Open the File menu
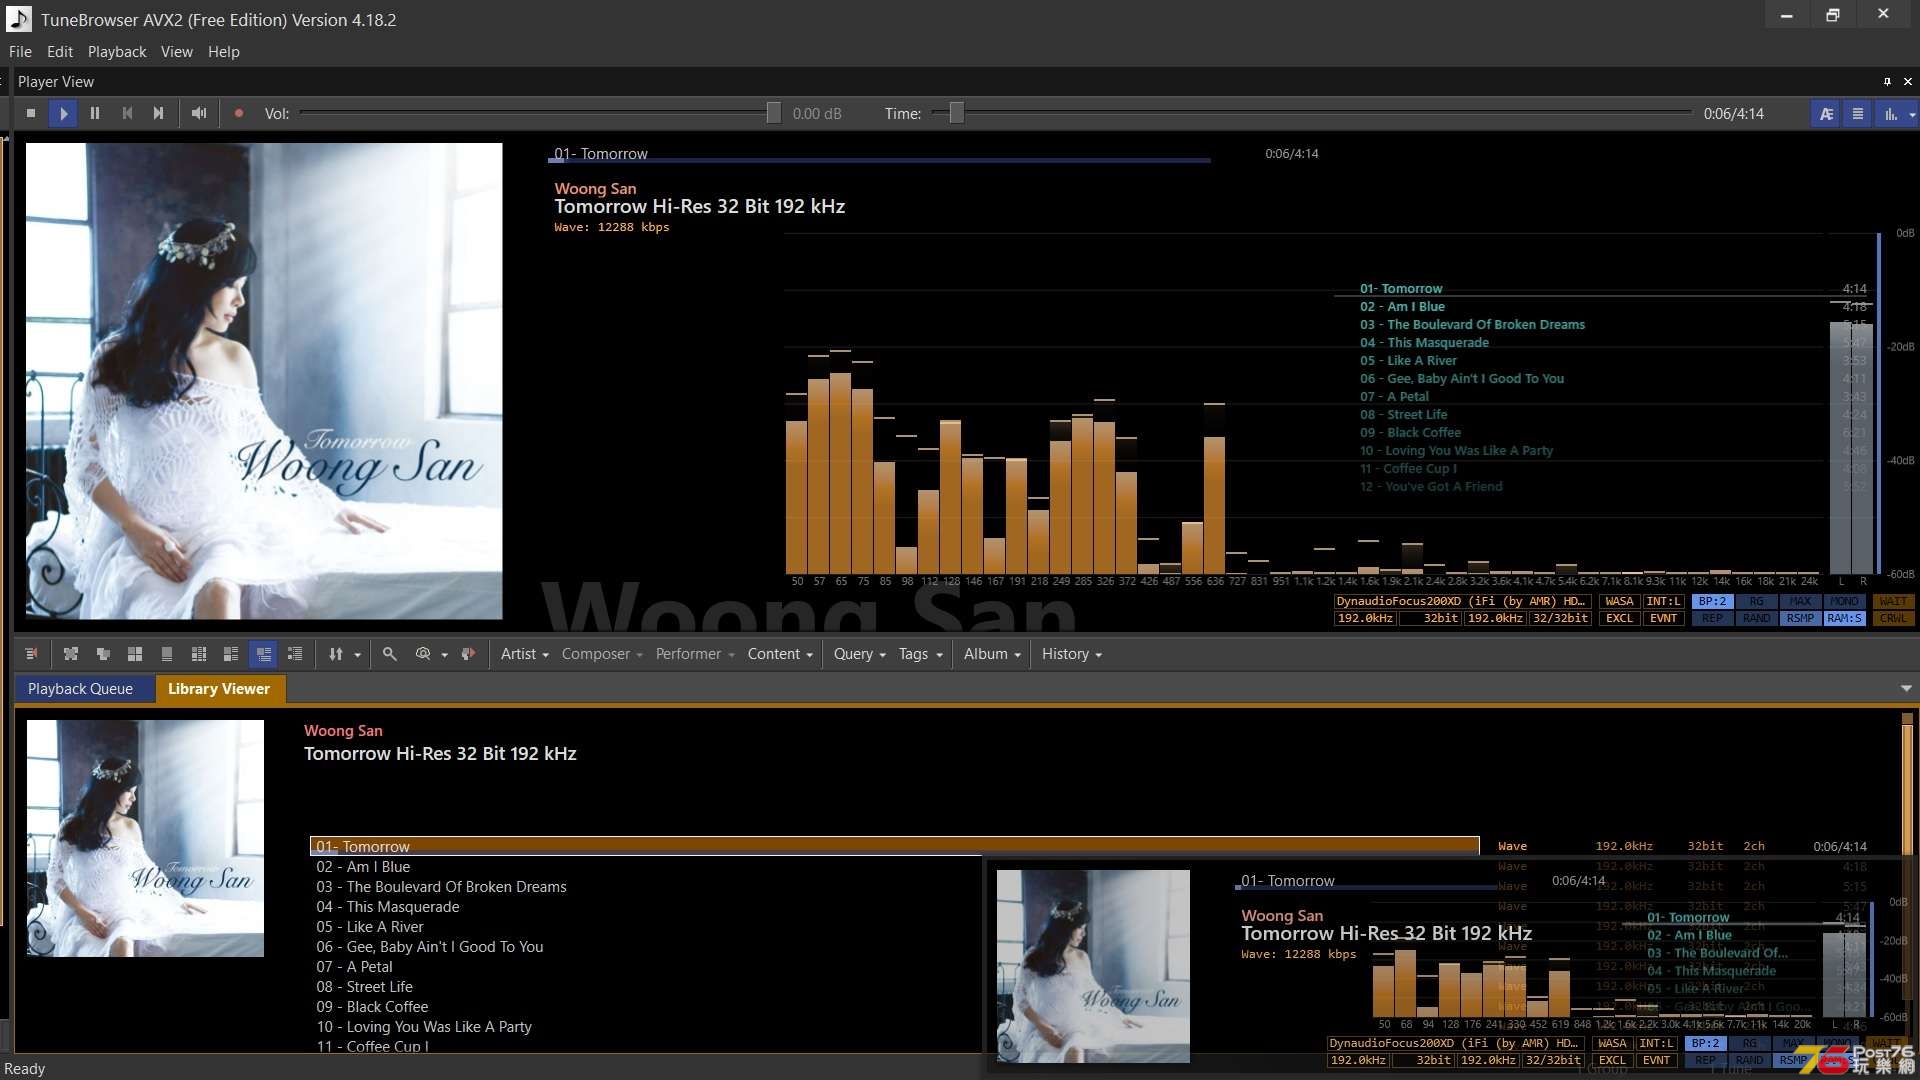1920x1080 pixels. tap(20, 52)
